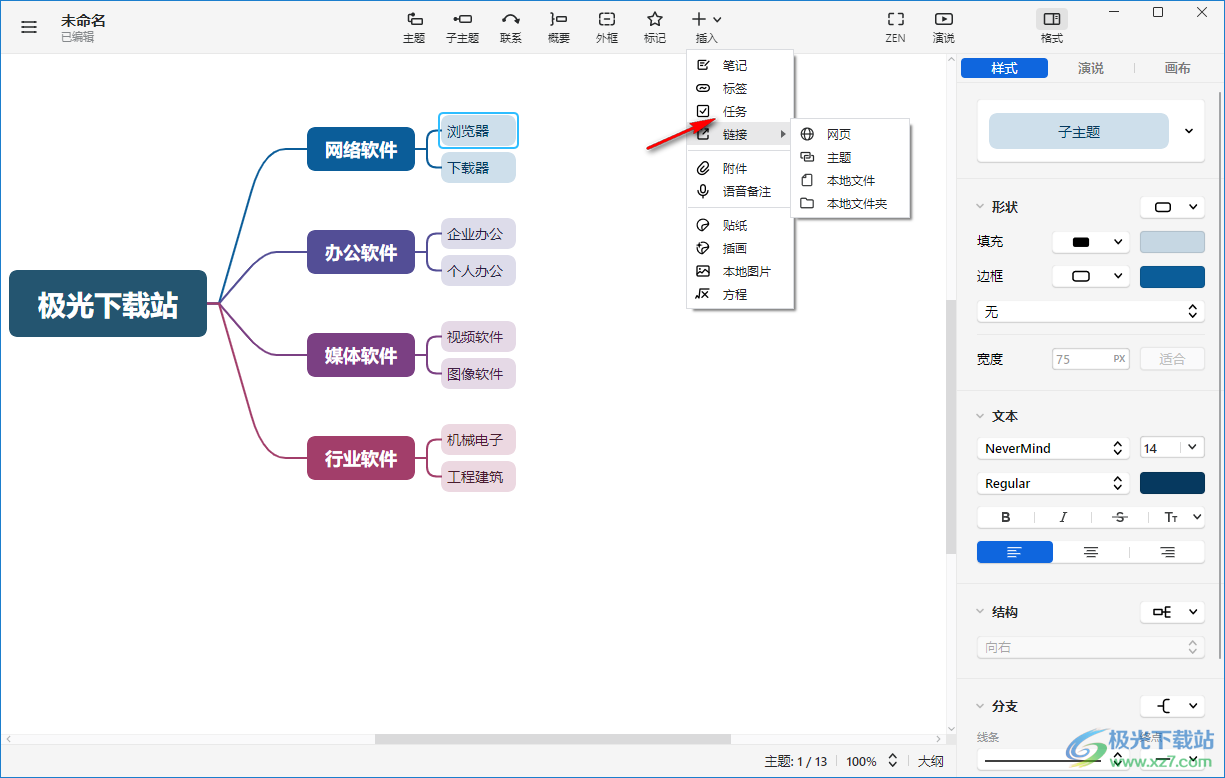Collapse the 文本 text section
The height and width of the screenshot is (778, 1225).
click(980, 416)
